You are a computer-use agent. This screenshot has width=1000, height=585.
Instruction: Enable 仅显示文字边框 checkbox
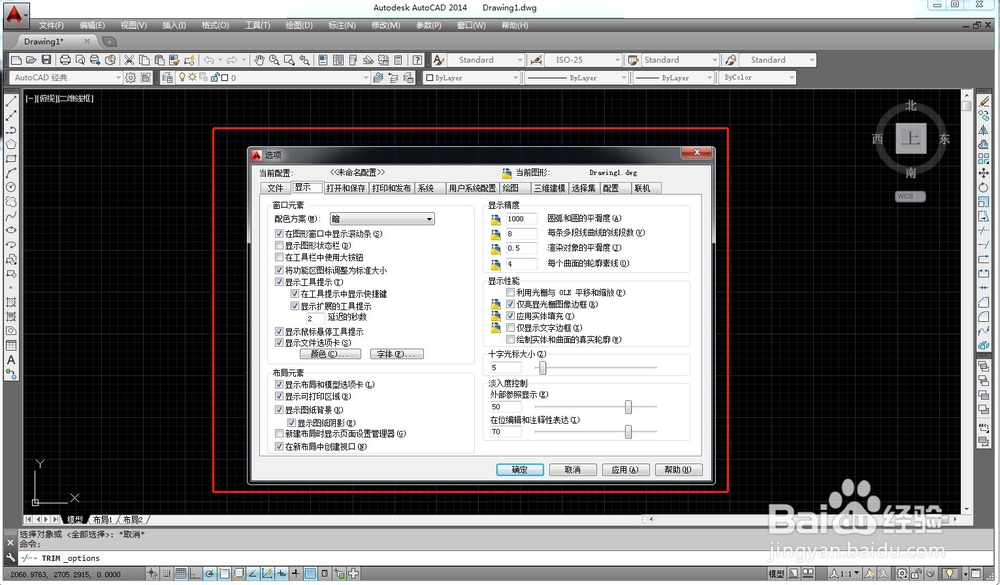click(510, 328)
